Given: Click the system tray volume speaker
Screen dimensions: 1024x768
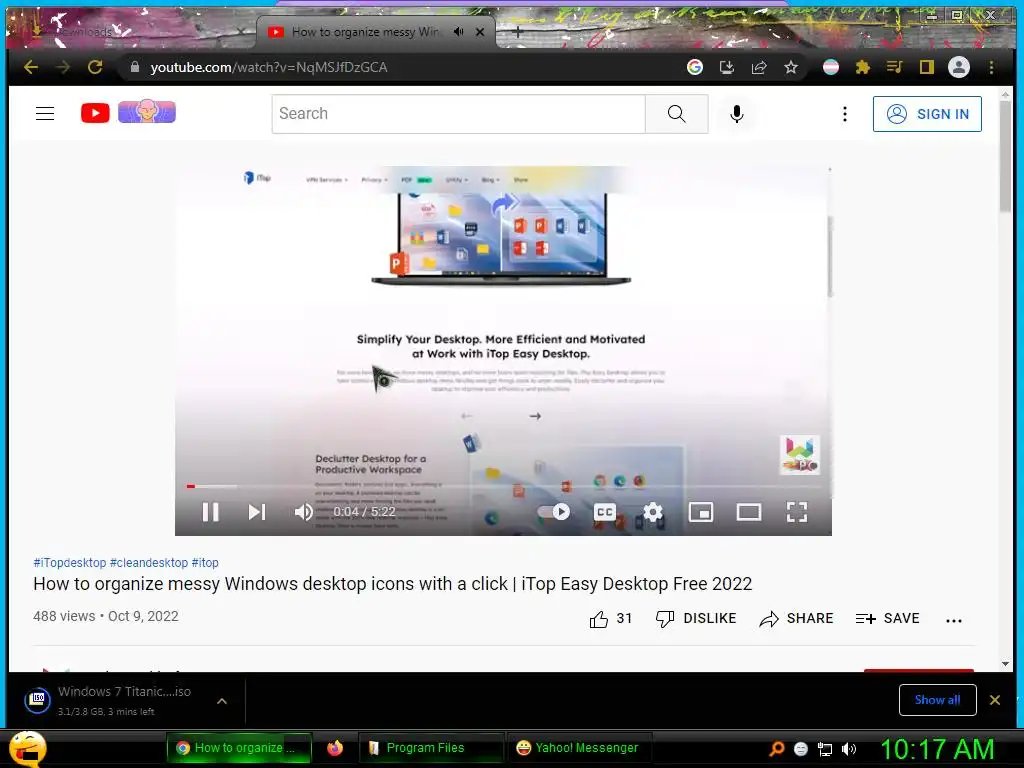Looking at the screenshot, I should tap(849, 749).
